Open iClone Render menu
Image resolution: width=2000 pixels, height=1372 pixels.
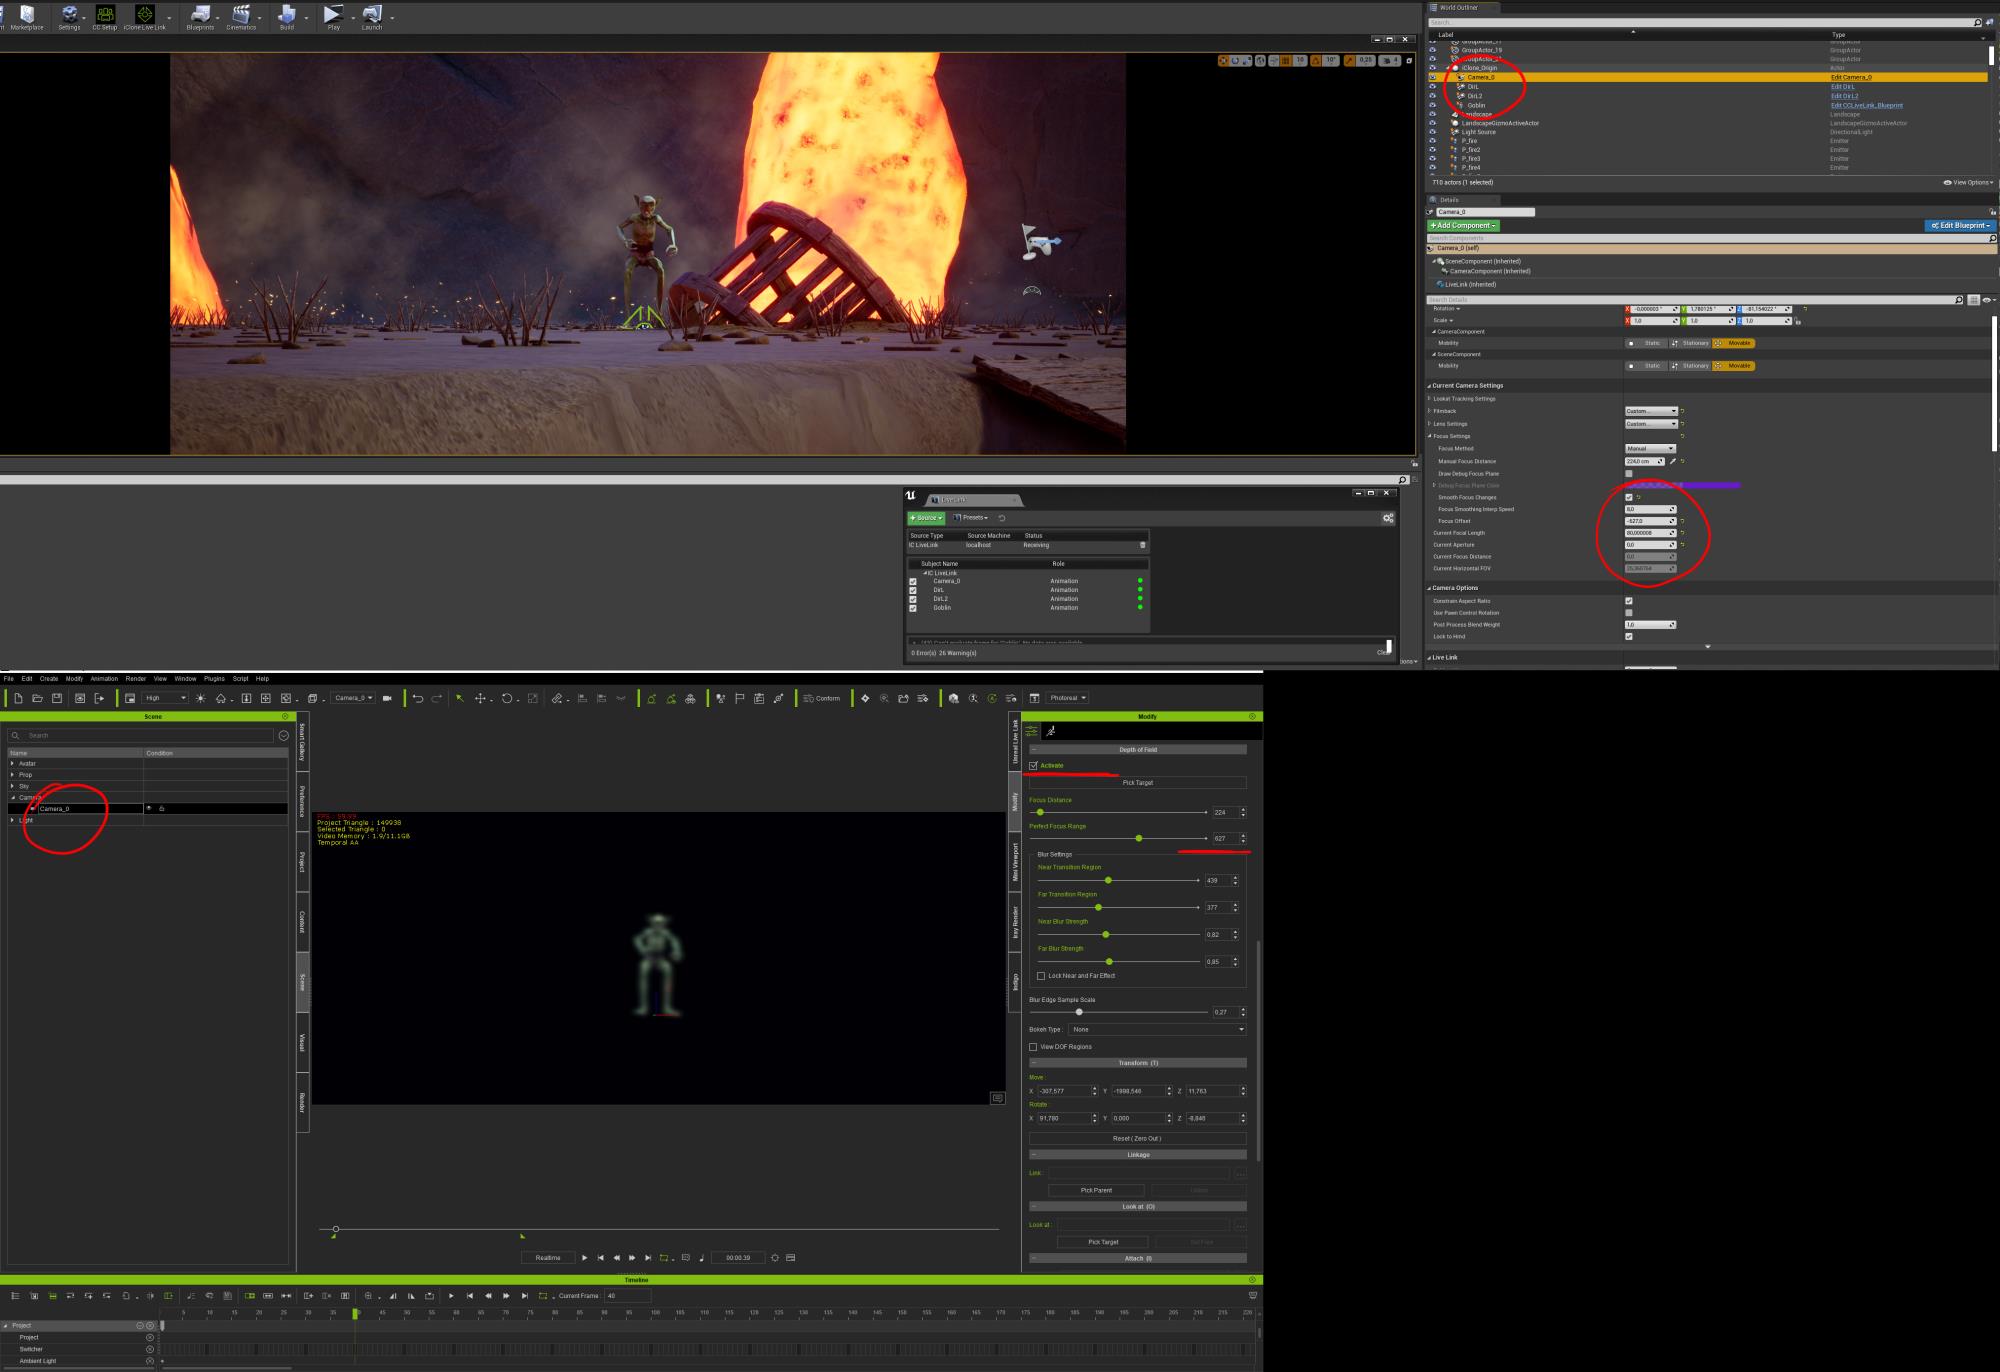(x=136, y=679)
